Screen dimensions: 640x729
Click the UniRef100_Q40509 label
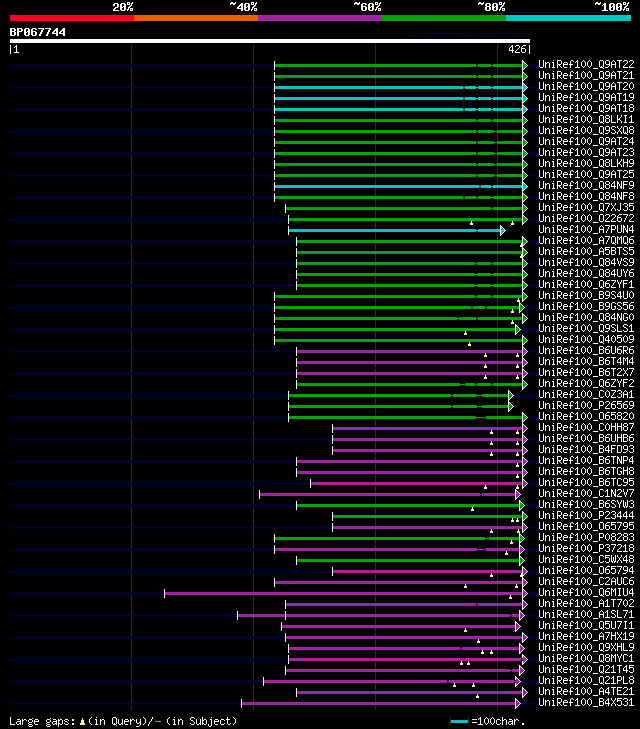click(x=586, y=339)
